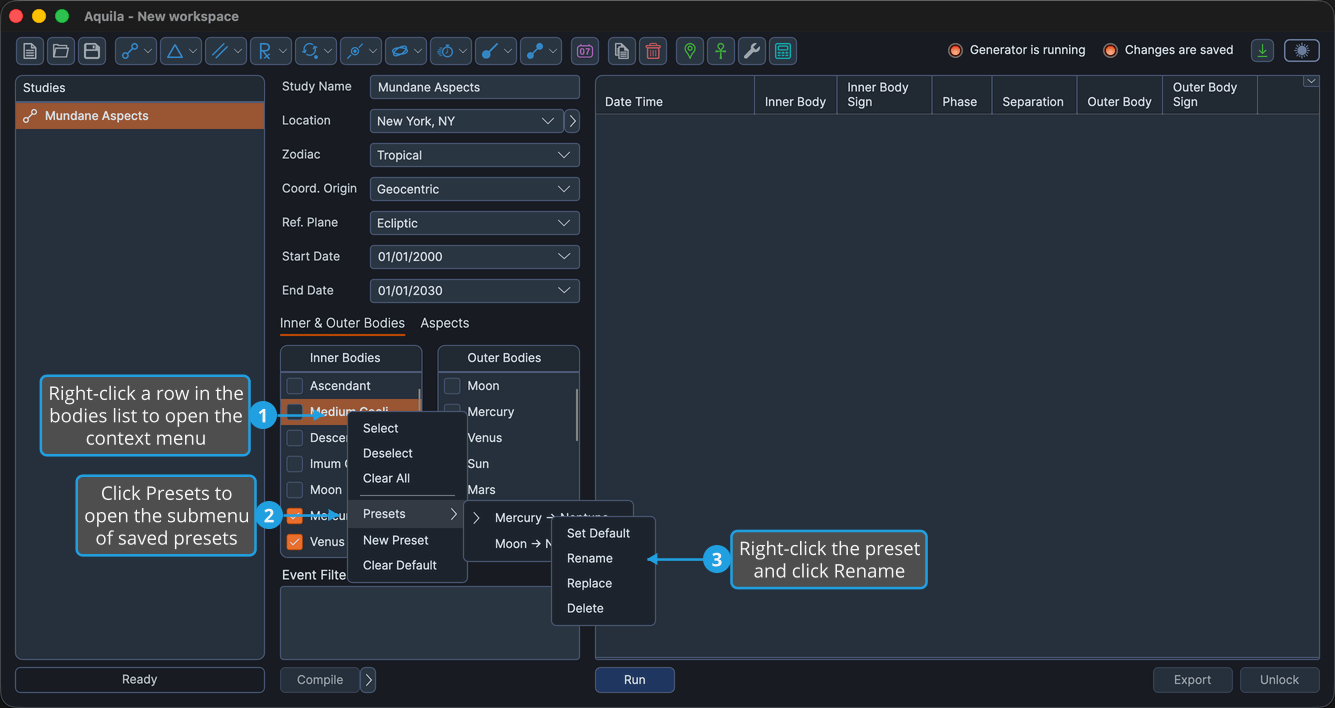Expand the triangle study dropdown arrow
The image size is (1335, 708).
[x=194, y=51]
